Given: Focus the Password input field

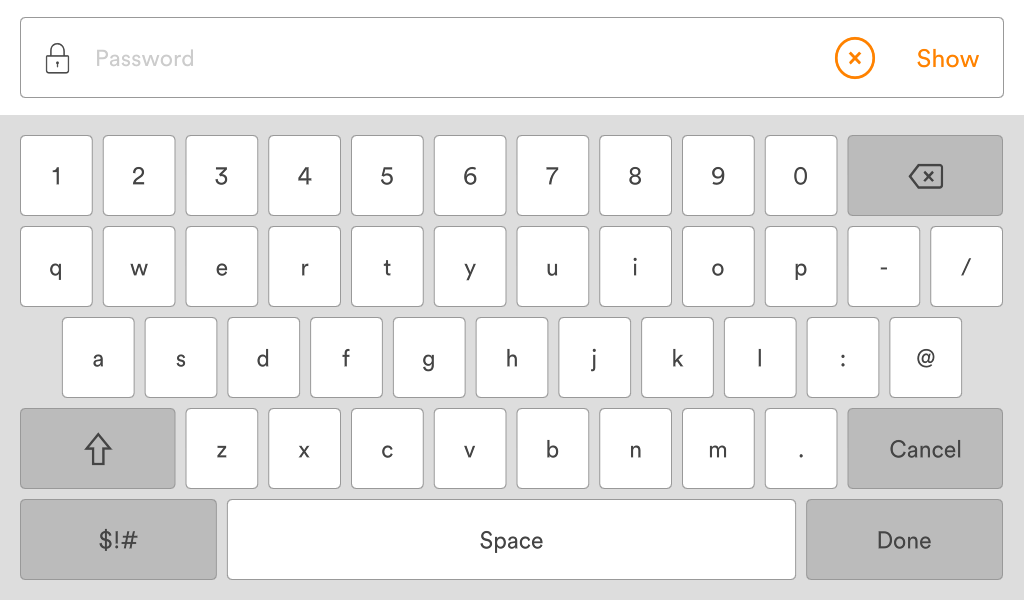Looking at the screenshot, I should (450, 58).
